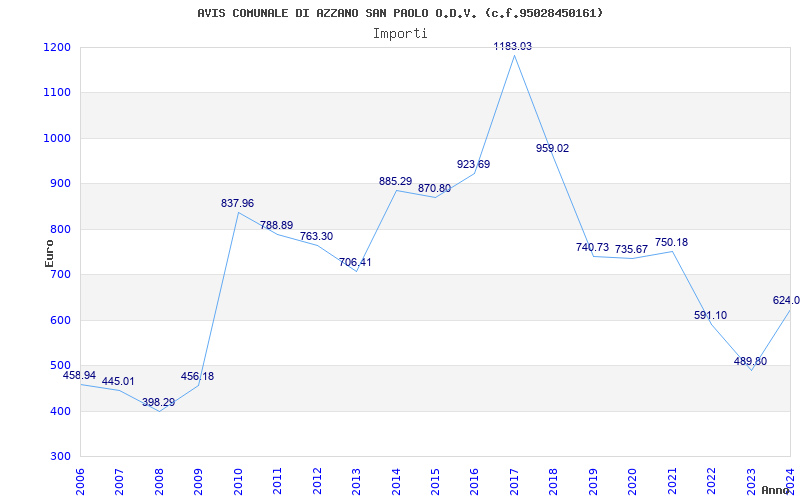The height and width of the screenshot is (500, 800).
Task: Select the 2021 year axis label
Action: 672,482
